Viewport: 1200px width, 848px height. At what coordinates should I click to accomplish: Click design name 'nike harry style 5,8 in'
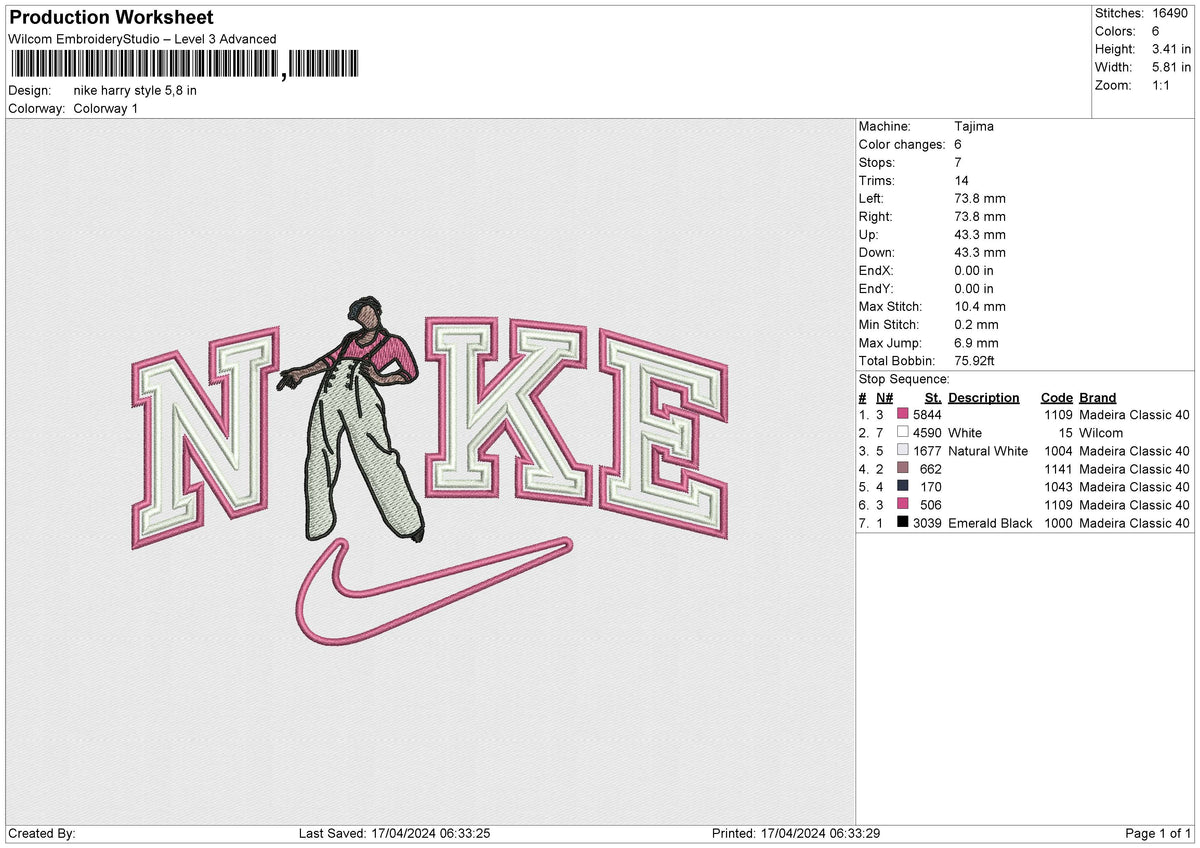[135, 91]
